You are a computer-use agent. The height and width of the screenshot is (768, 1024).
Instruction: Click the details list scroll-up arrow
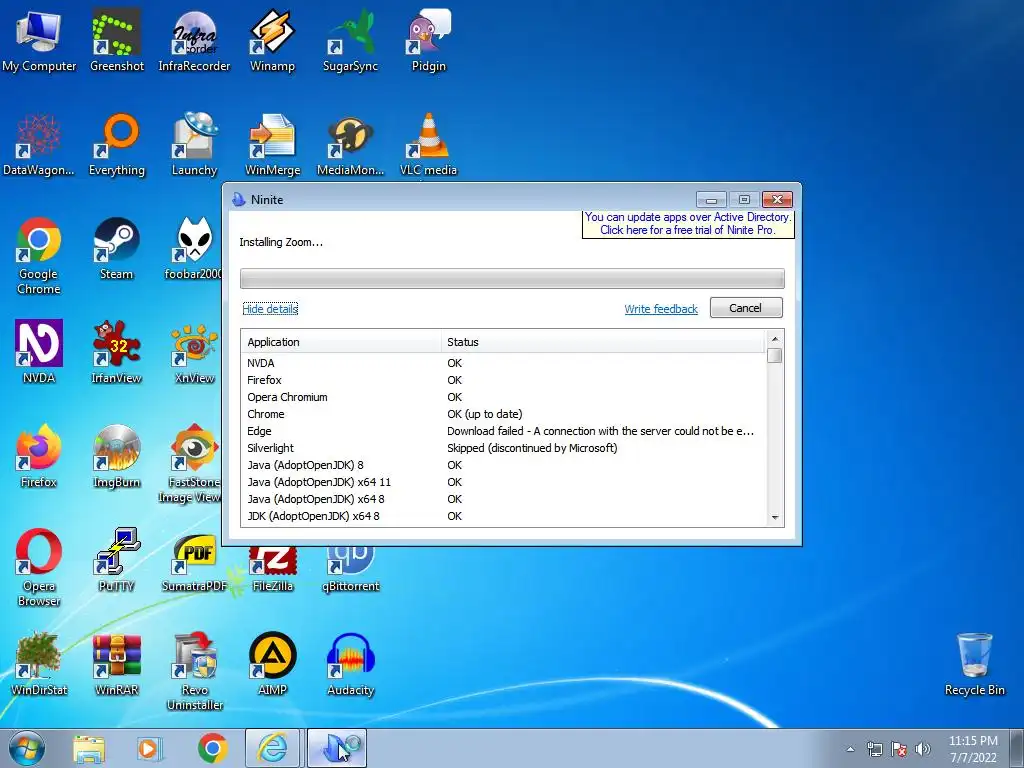(775, 338)
